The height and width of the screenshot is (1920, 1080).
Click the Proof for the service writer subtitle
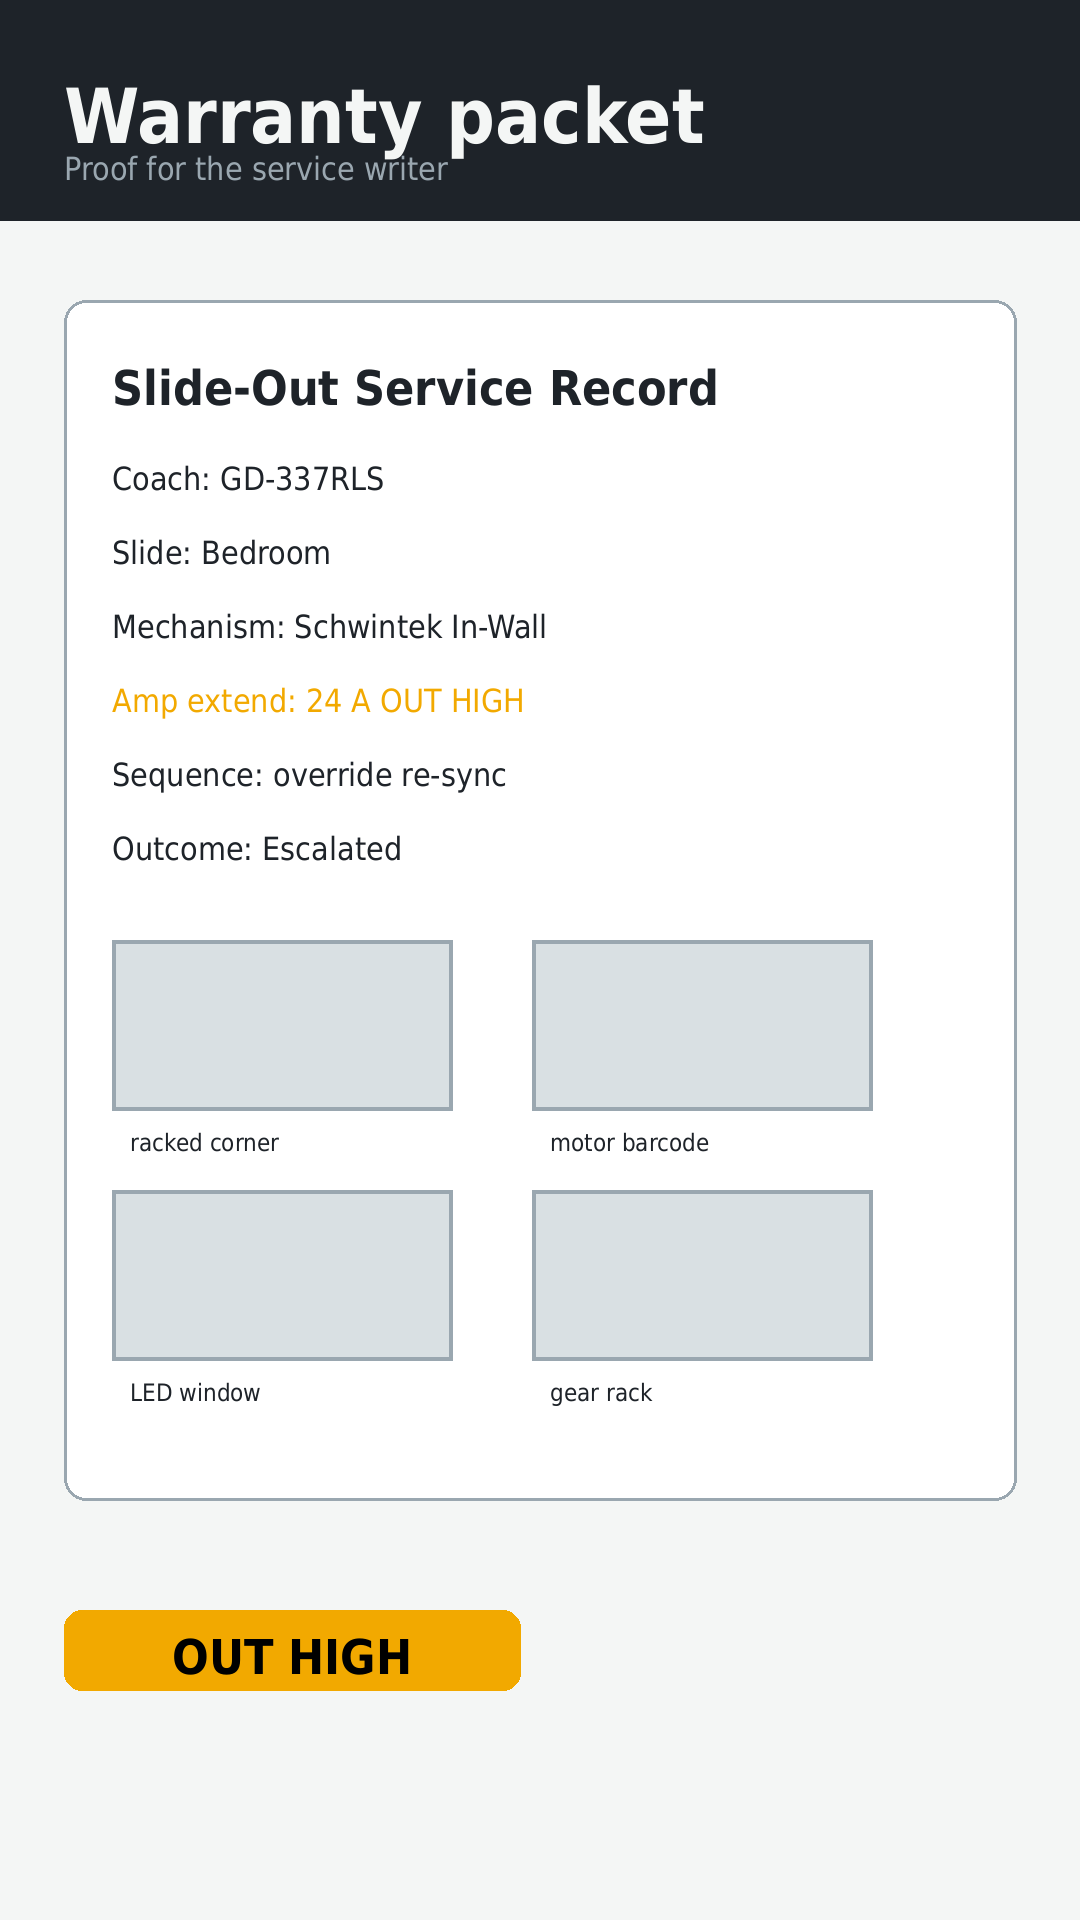[256, 169]
